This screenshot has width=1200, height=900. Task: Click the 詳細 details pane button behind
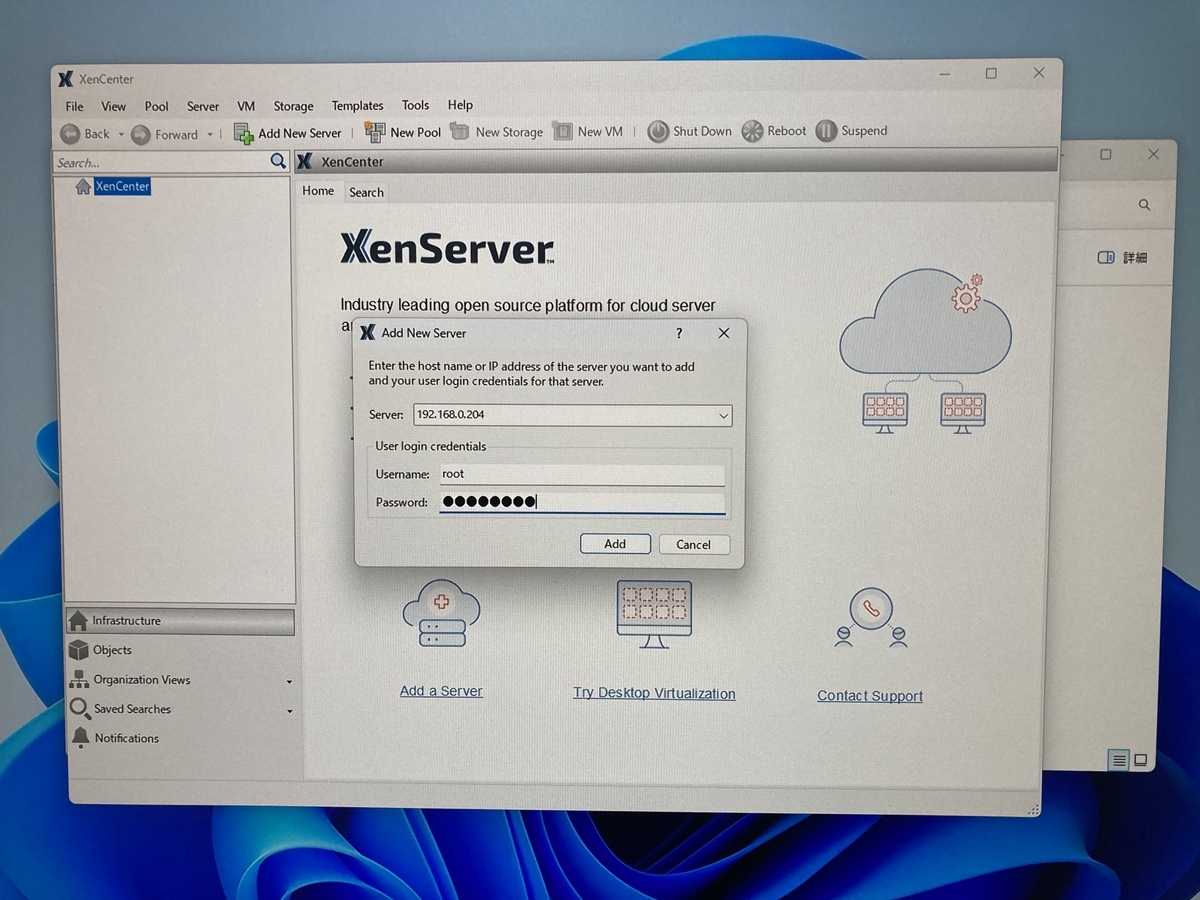1122,257
